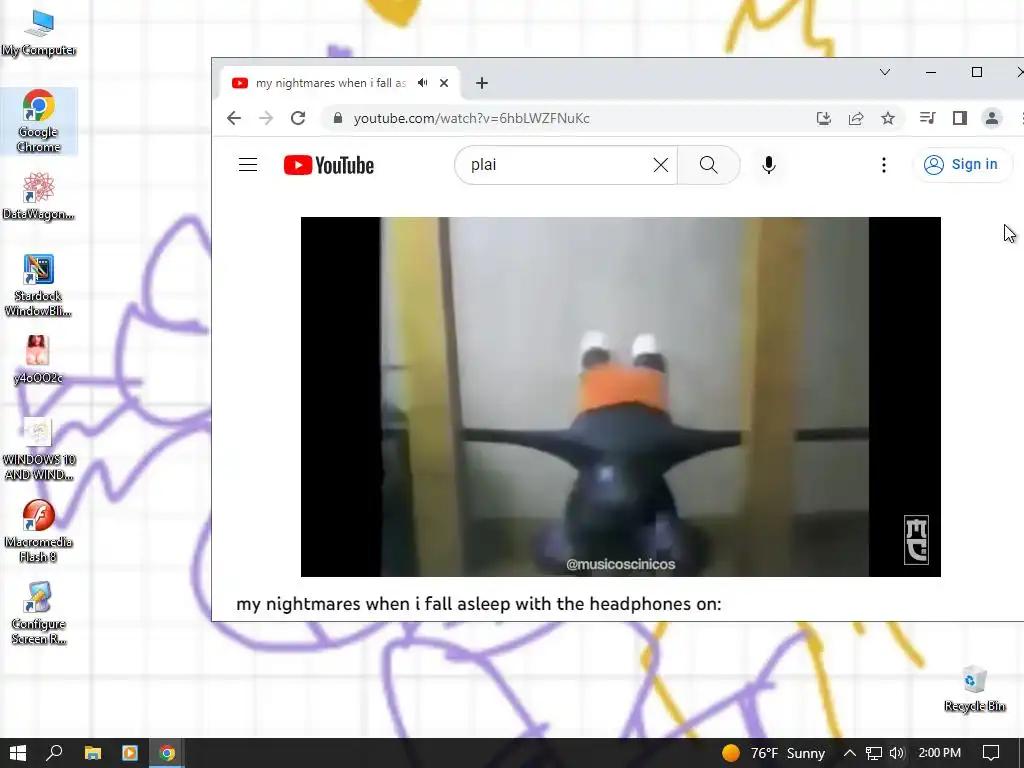This screenshot has width=1024, height=768.
Task: Toggle Chrome side panel
Action: pos(959,118)
